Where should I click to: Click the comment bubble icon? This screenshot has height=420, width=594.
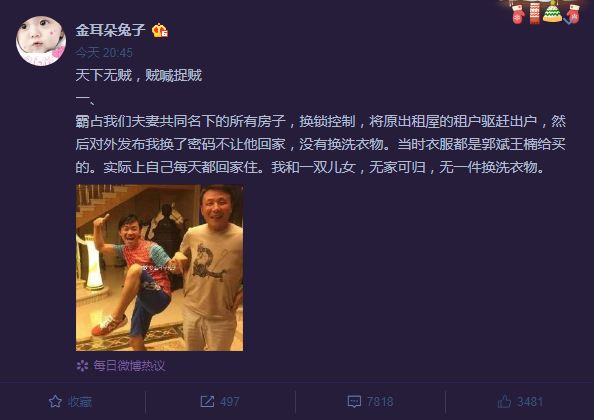(x=354, y=402)
